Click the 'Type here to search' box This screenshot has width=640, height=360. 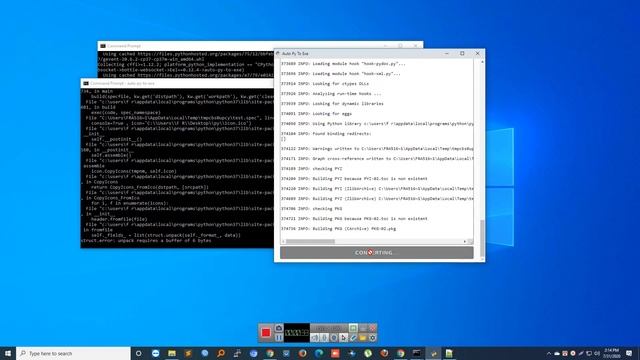[73, 353]
